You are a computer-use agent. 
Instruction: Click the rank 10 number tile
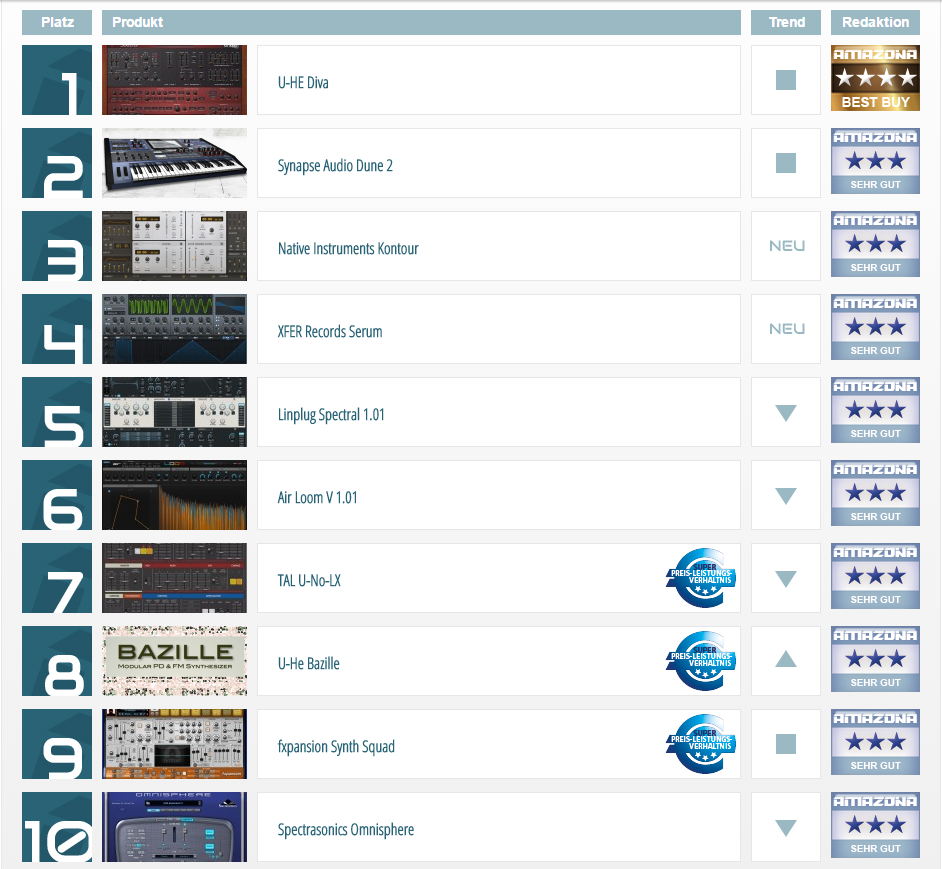(x=57, y=826)
